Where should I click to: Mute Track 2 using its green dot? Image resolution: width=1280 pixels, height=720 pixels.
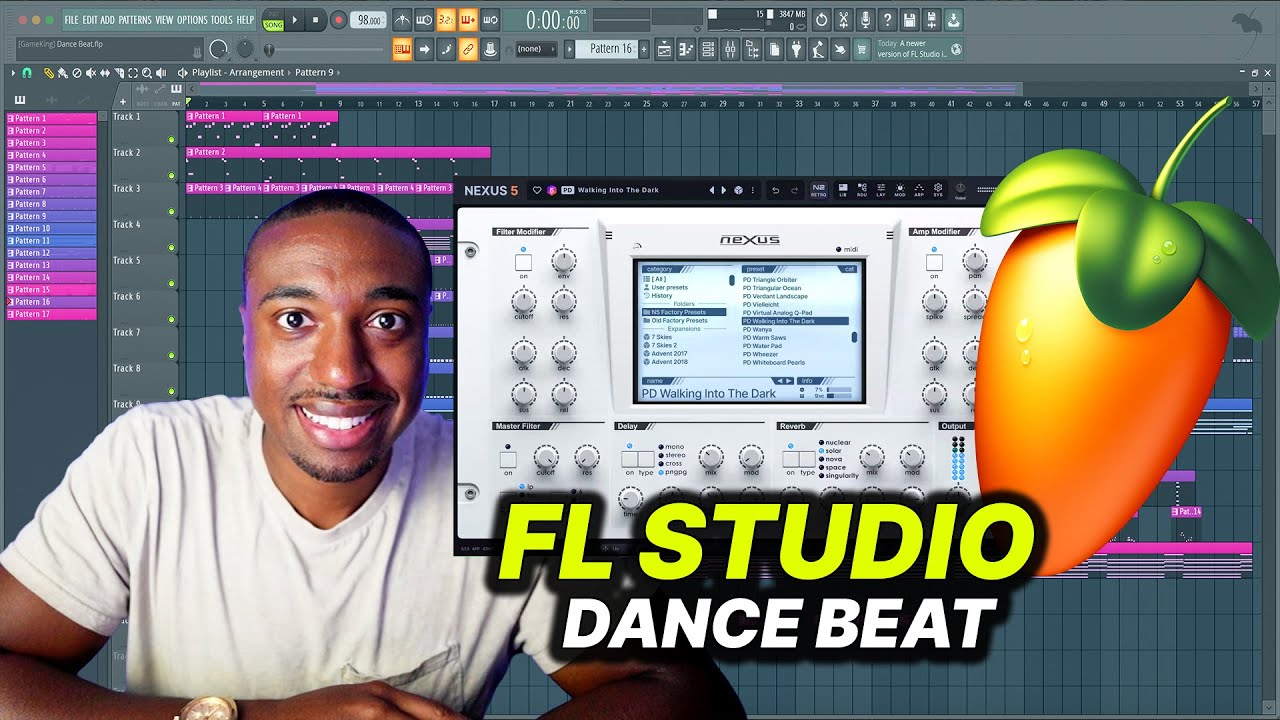[x=172, y=176]
